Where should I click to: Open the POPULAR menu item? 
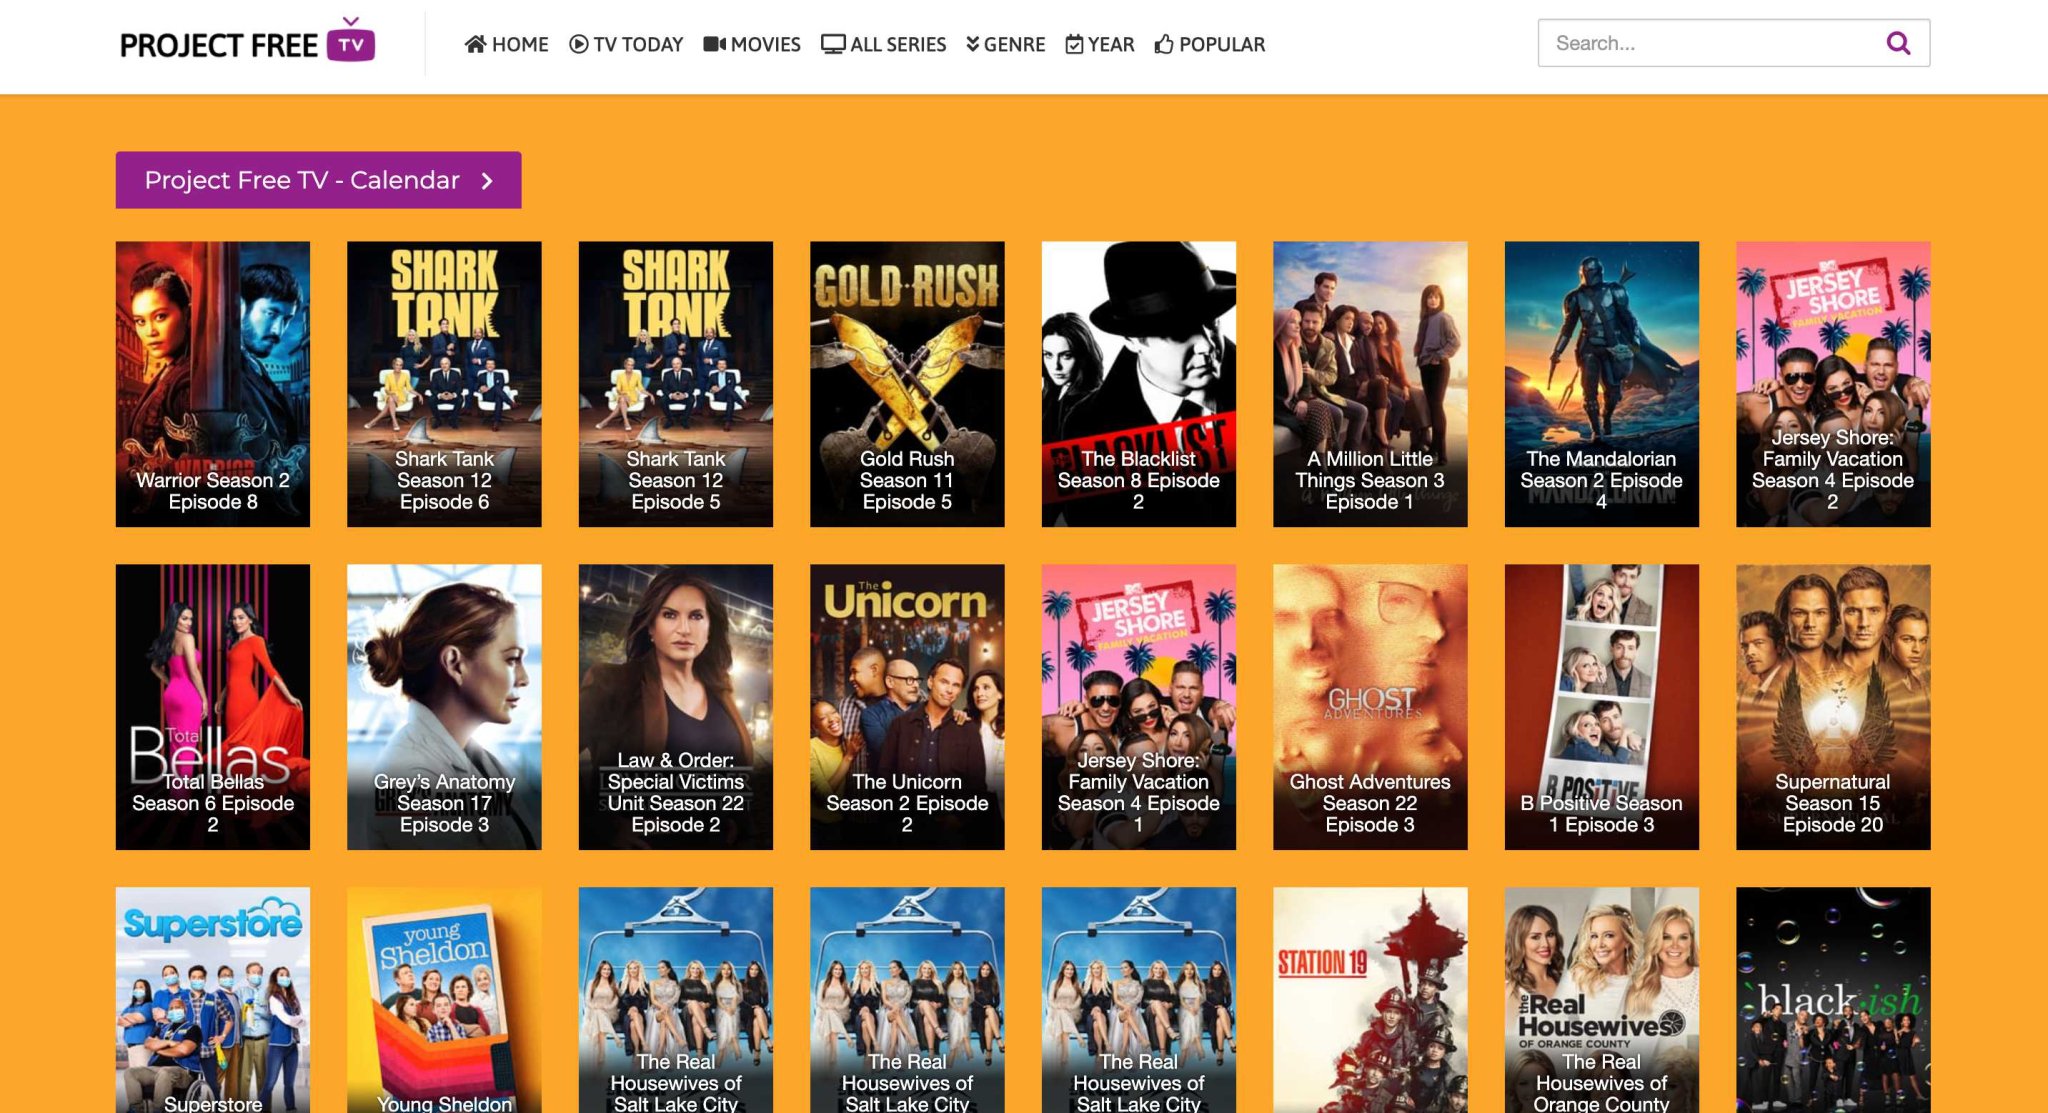point(1210,44)
